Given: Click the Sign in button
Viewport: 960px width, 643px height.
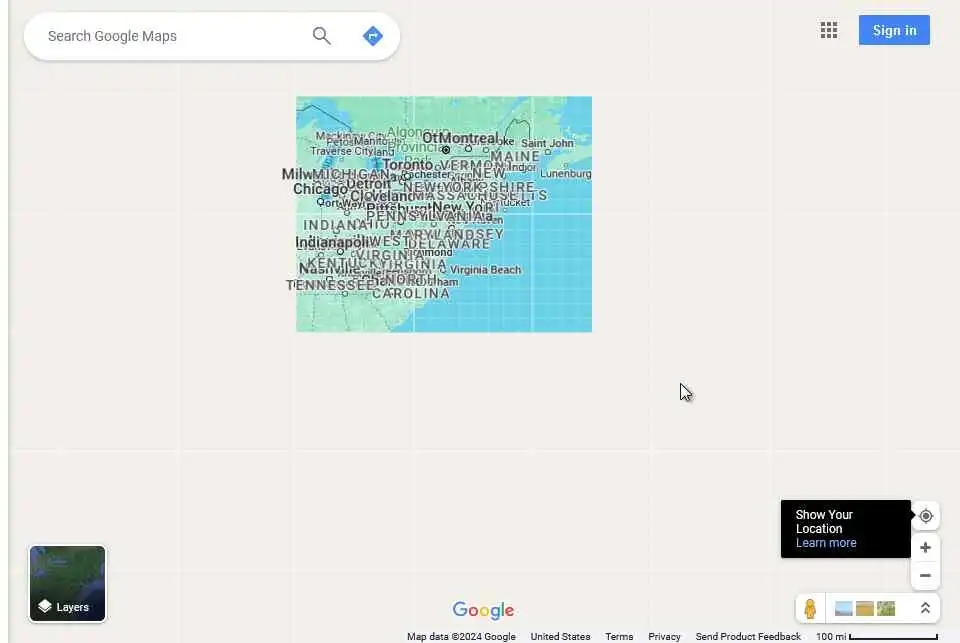Looking at the screenshot, I should click(894, 30).
